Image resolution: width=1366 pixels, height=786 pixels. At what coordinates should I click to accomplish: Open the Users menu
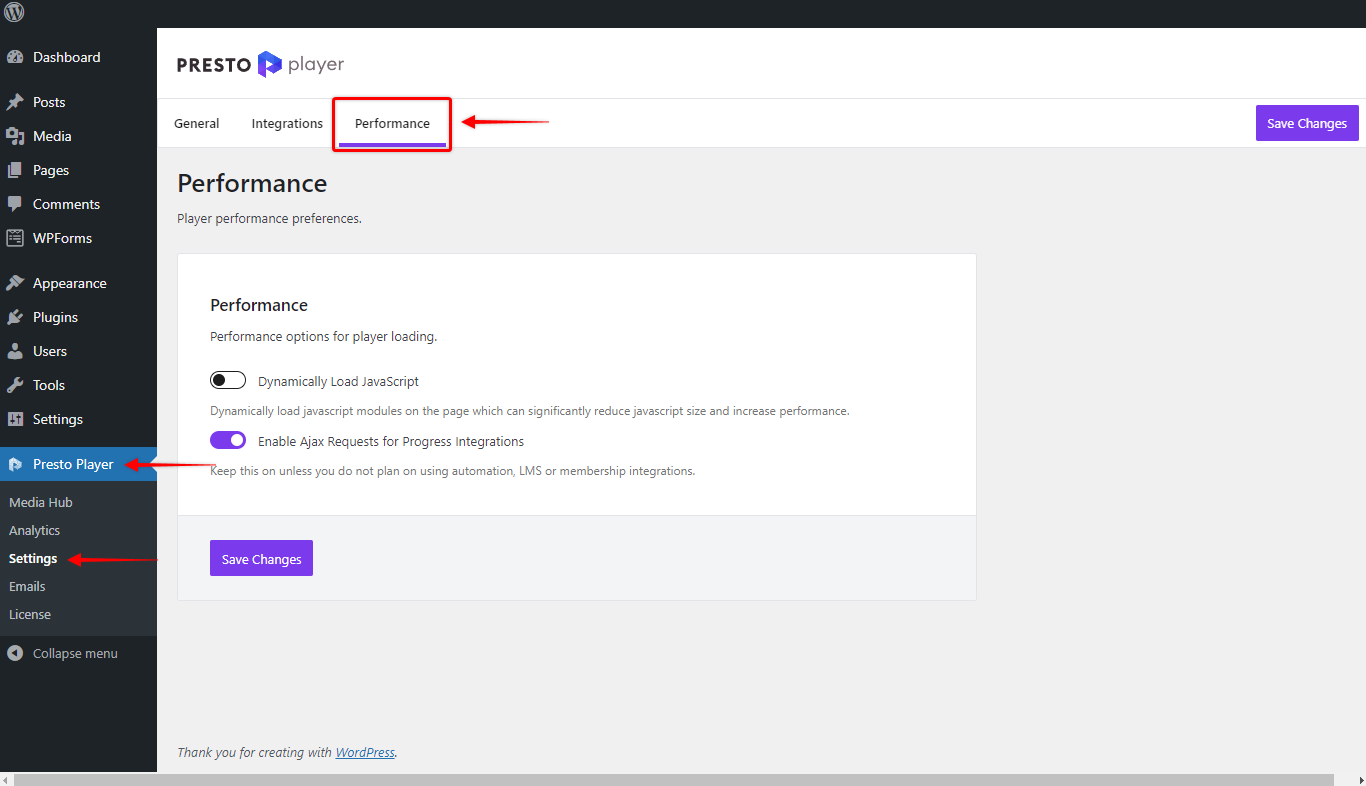tap(78, 351)
